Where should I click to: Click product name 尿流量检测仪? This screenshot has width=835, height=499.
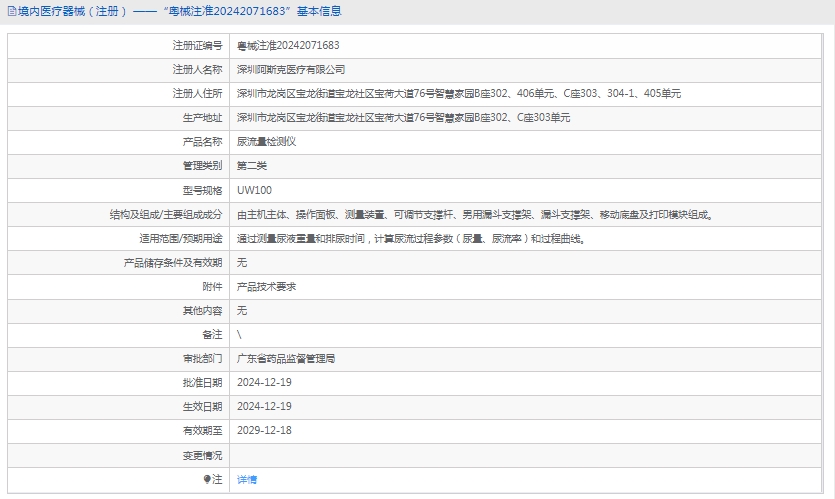(x=266, y=141)
